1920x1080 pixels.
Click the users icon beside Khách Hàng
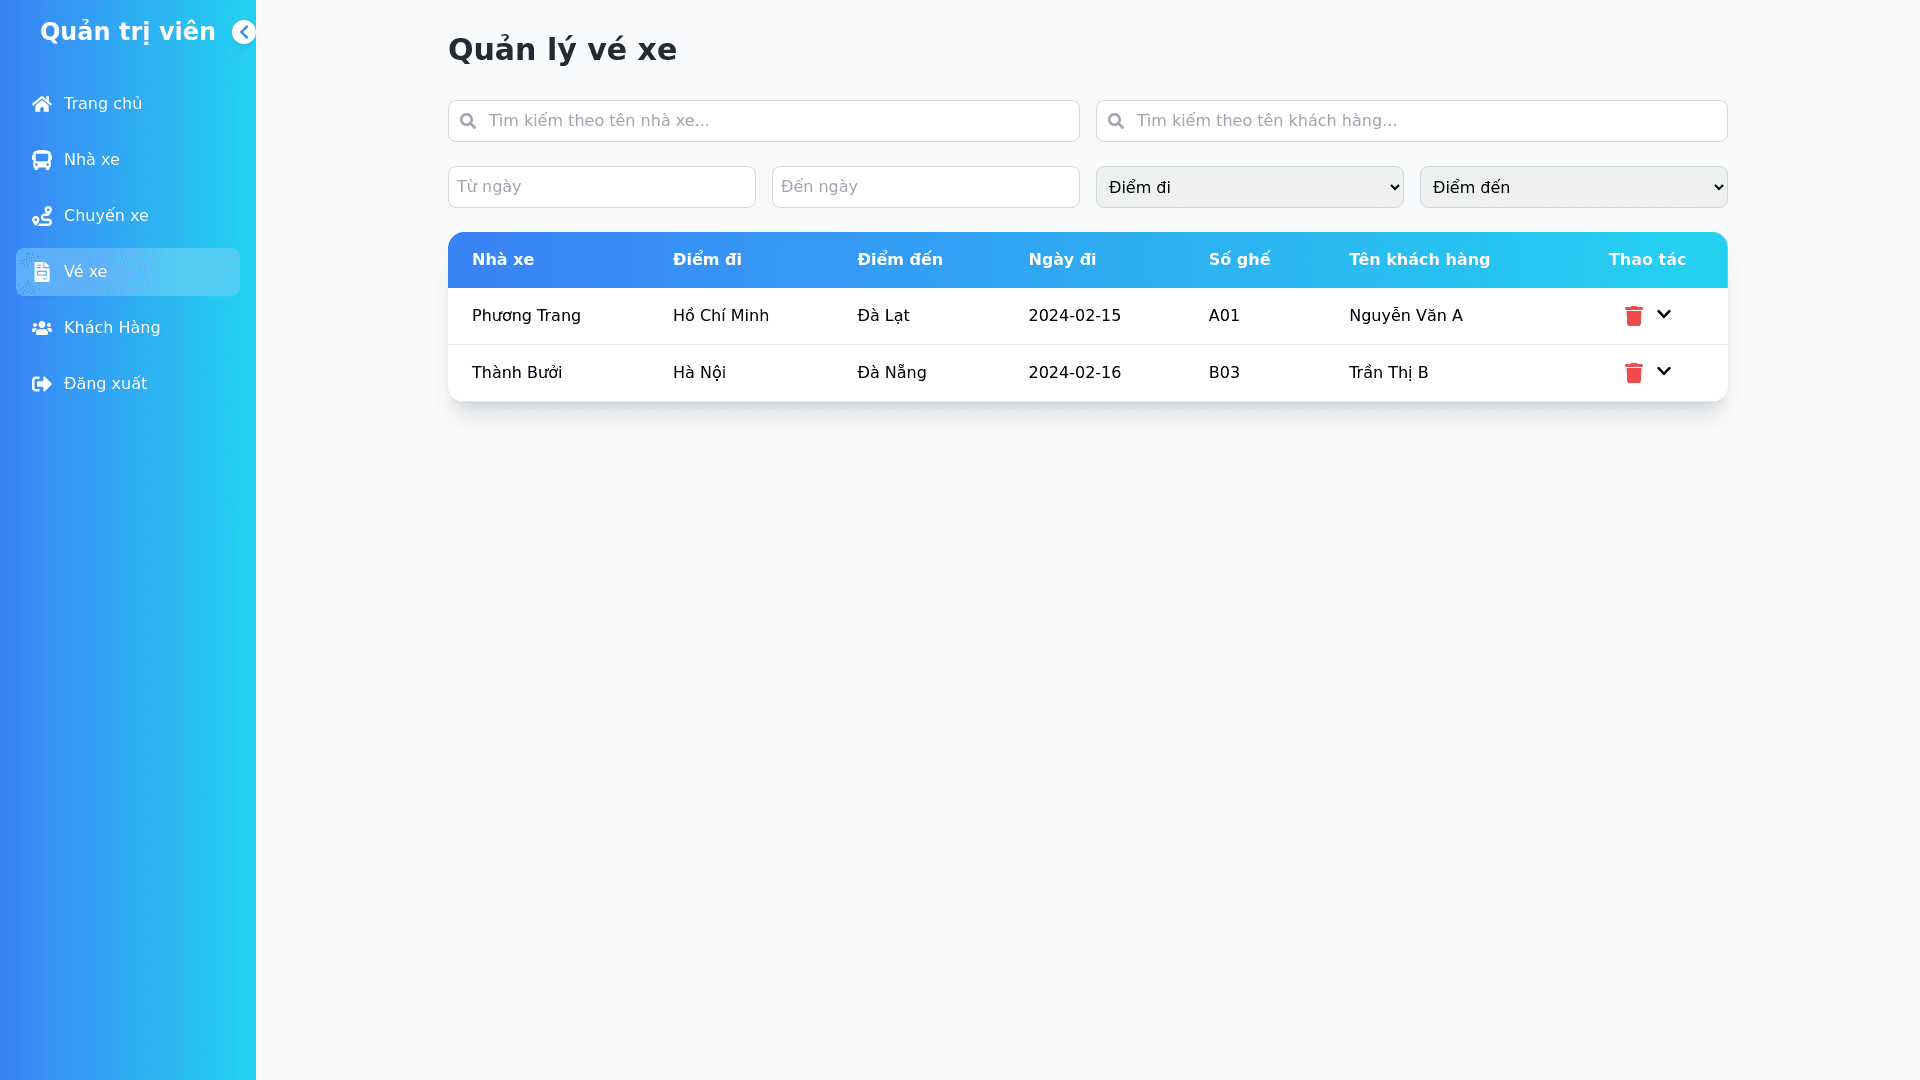point(42,328)
